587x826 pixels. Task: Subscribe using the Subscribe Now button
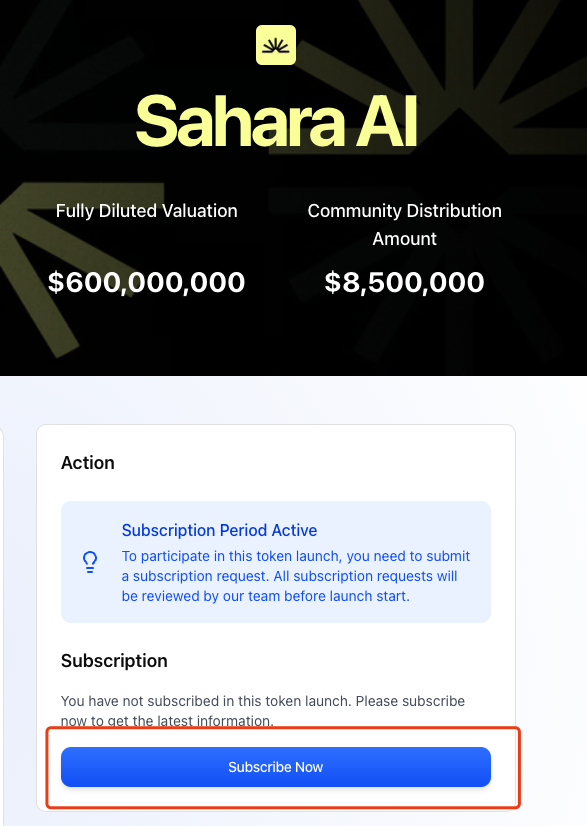click(x=276, y=767)
